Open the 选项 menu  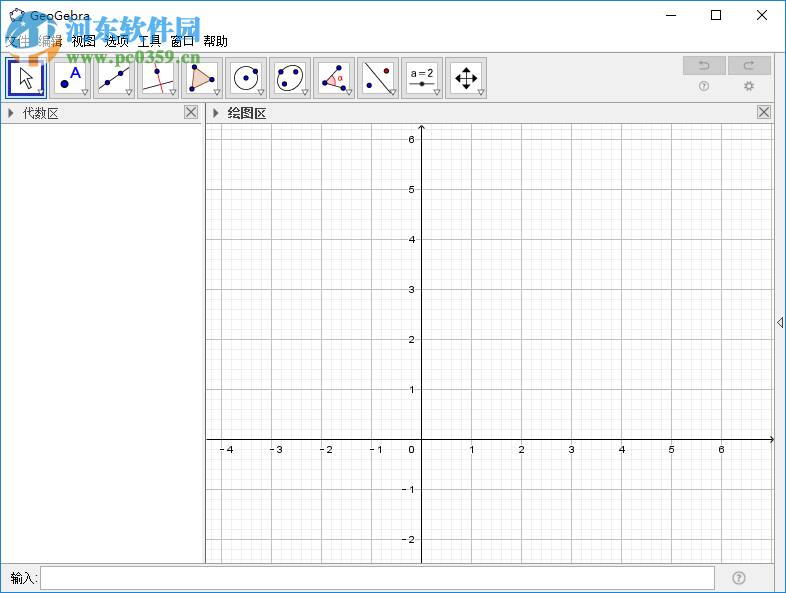coord(117,41)
